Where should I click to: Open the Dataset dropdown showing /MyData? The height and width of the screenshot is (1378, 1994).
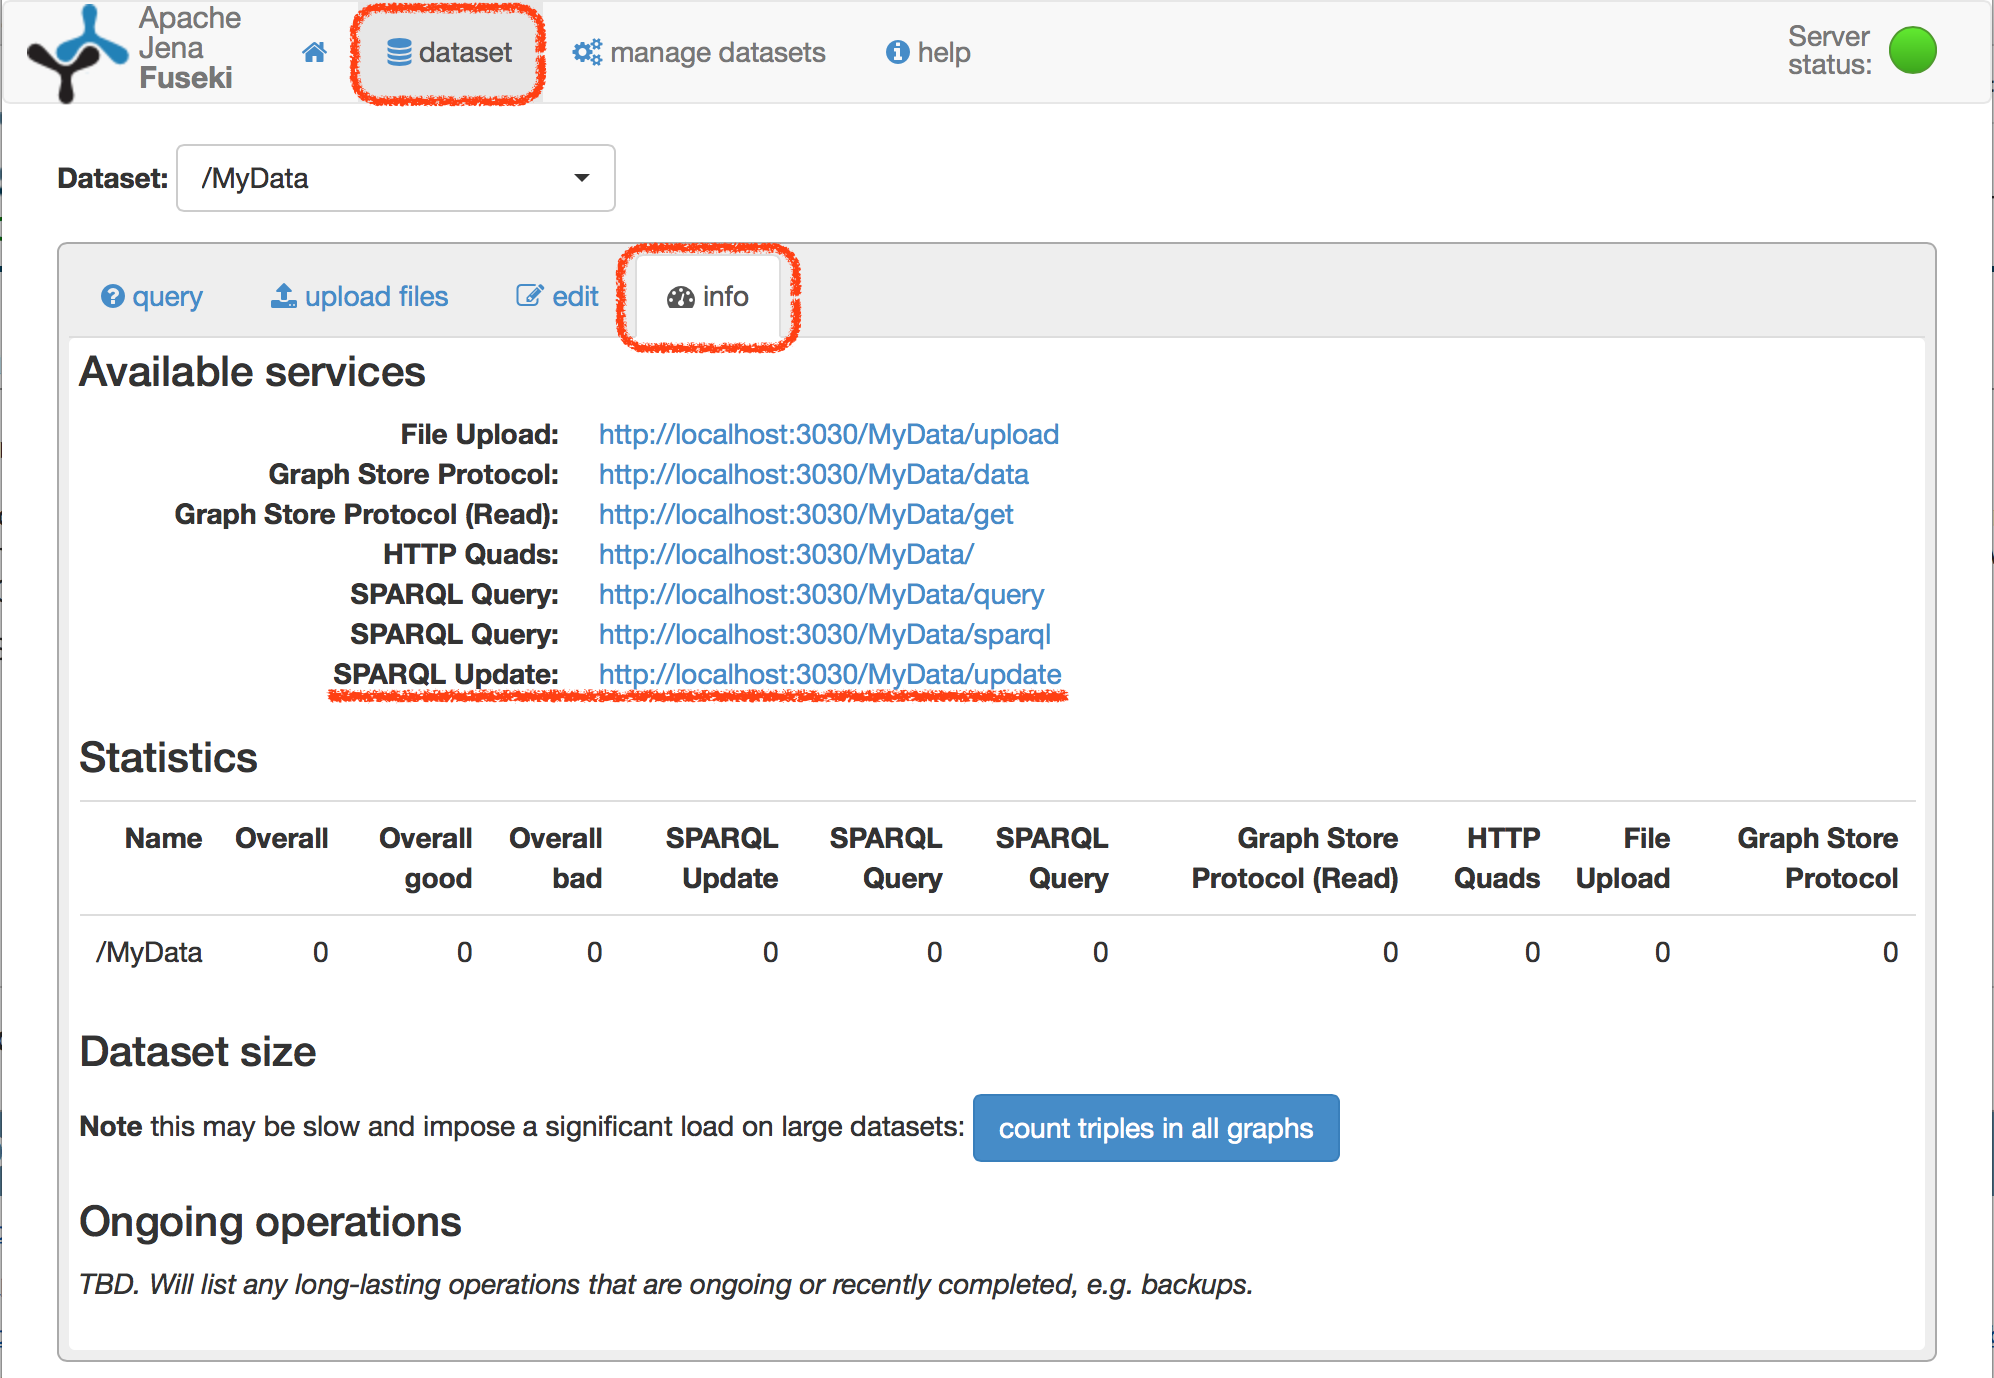point(395,178)
